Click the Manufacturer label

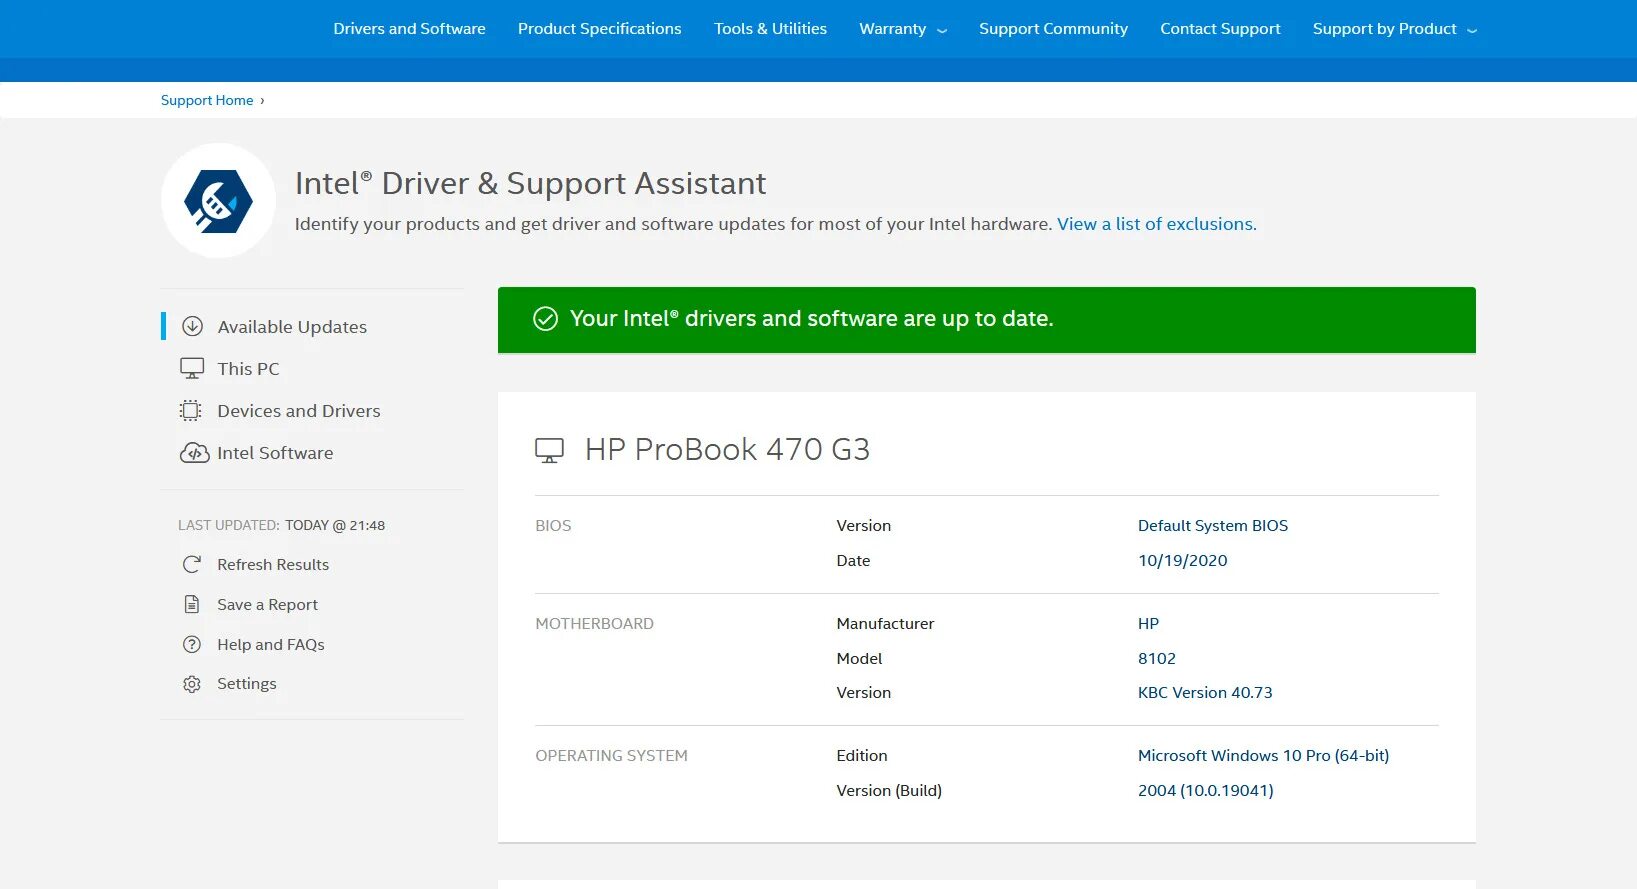pos(885,624)
